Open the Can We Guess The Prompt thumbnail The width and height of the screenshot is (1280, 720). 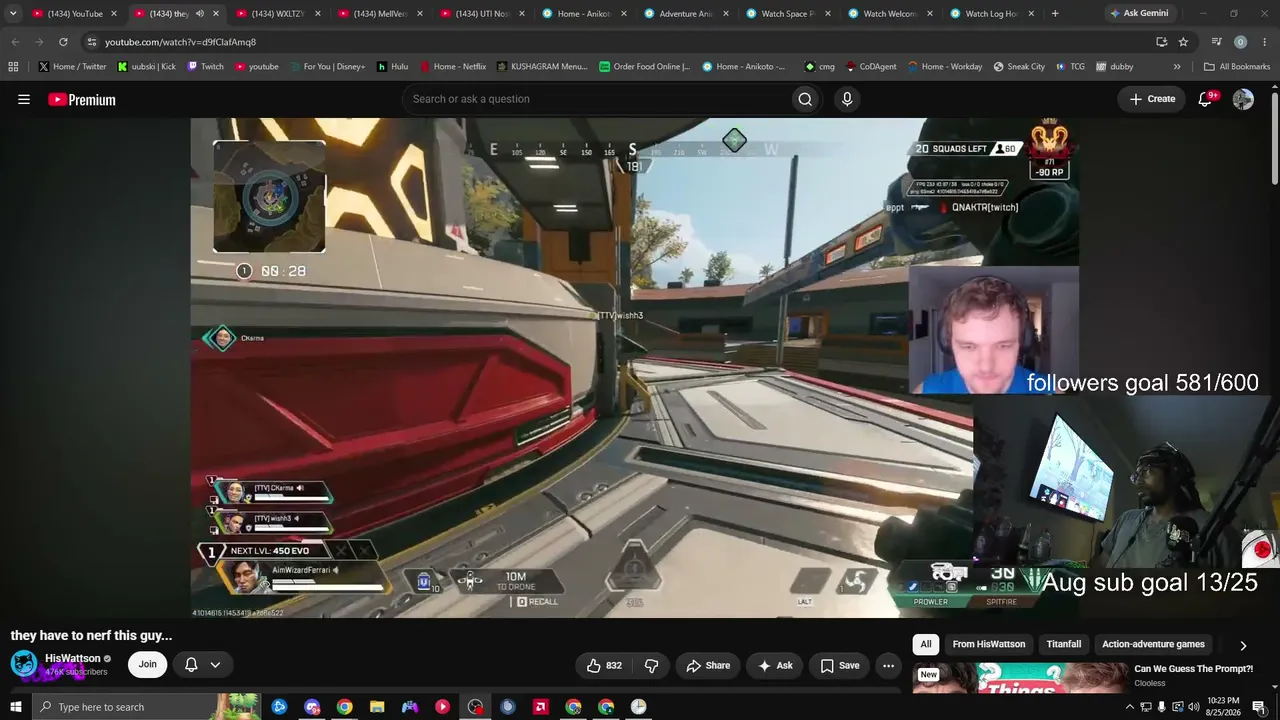pyautogui.click(x=1018, y=677)
